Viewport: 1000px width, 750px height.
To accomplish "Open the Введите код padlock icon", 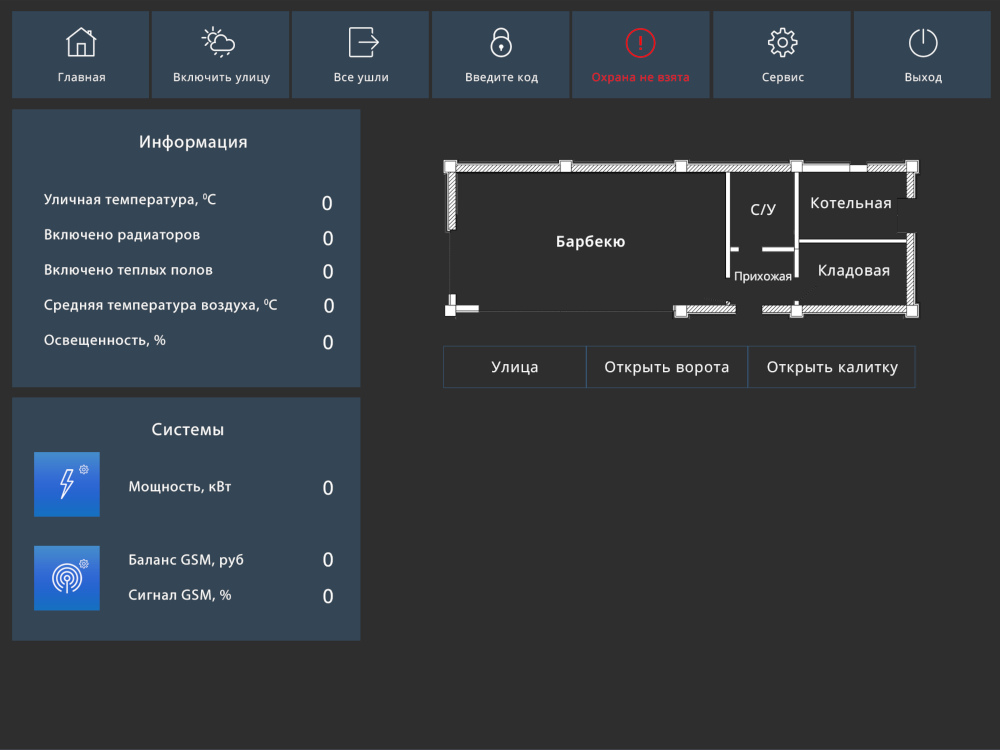I will click(x=501, y=43).
